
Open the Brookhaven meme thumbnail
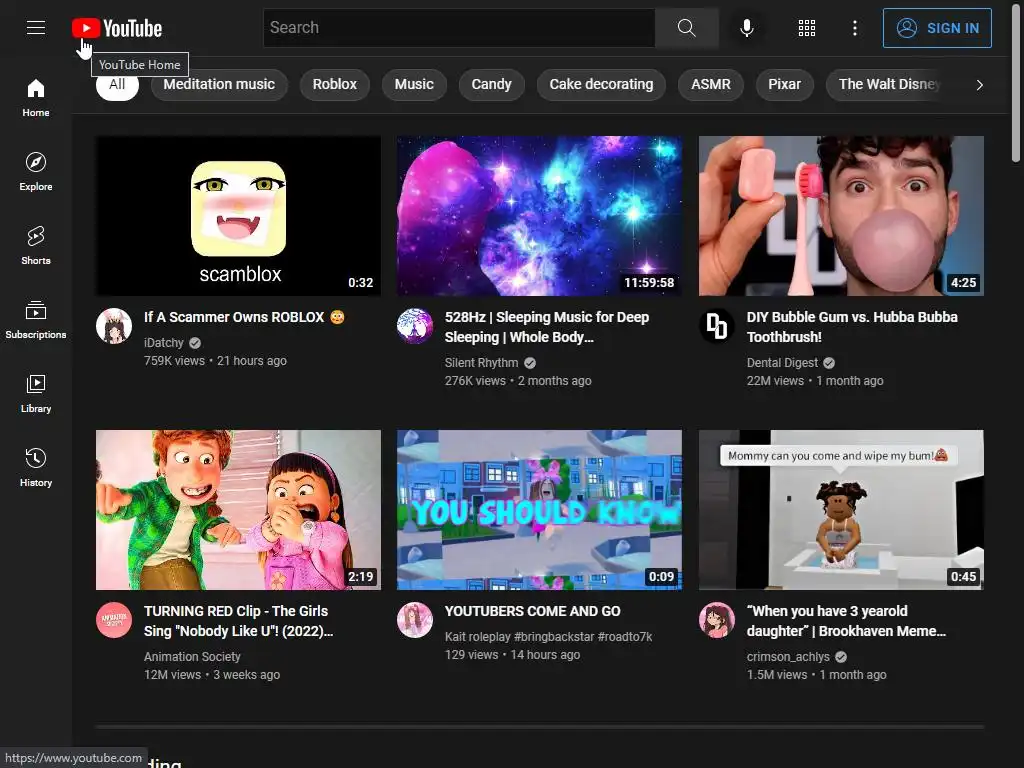tap(841, 509)
